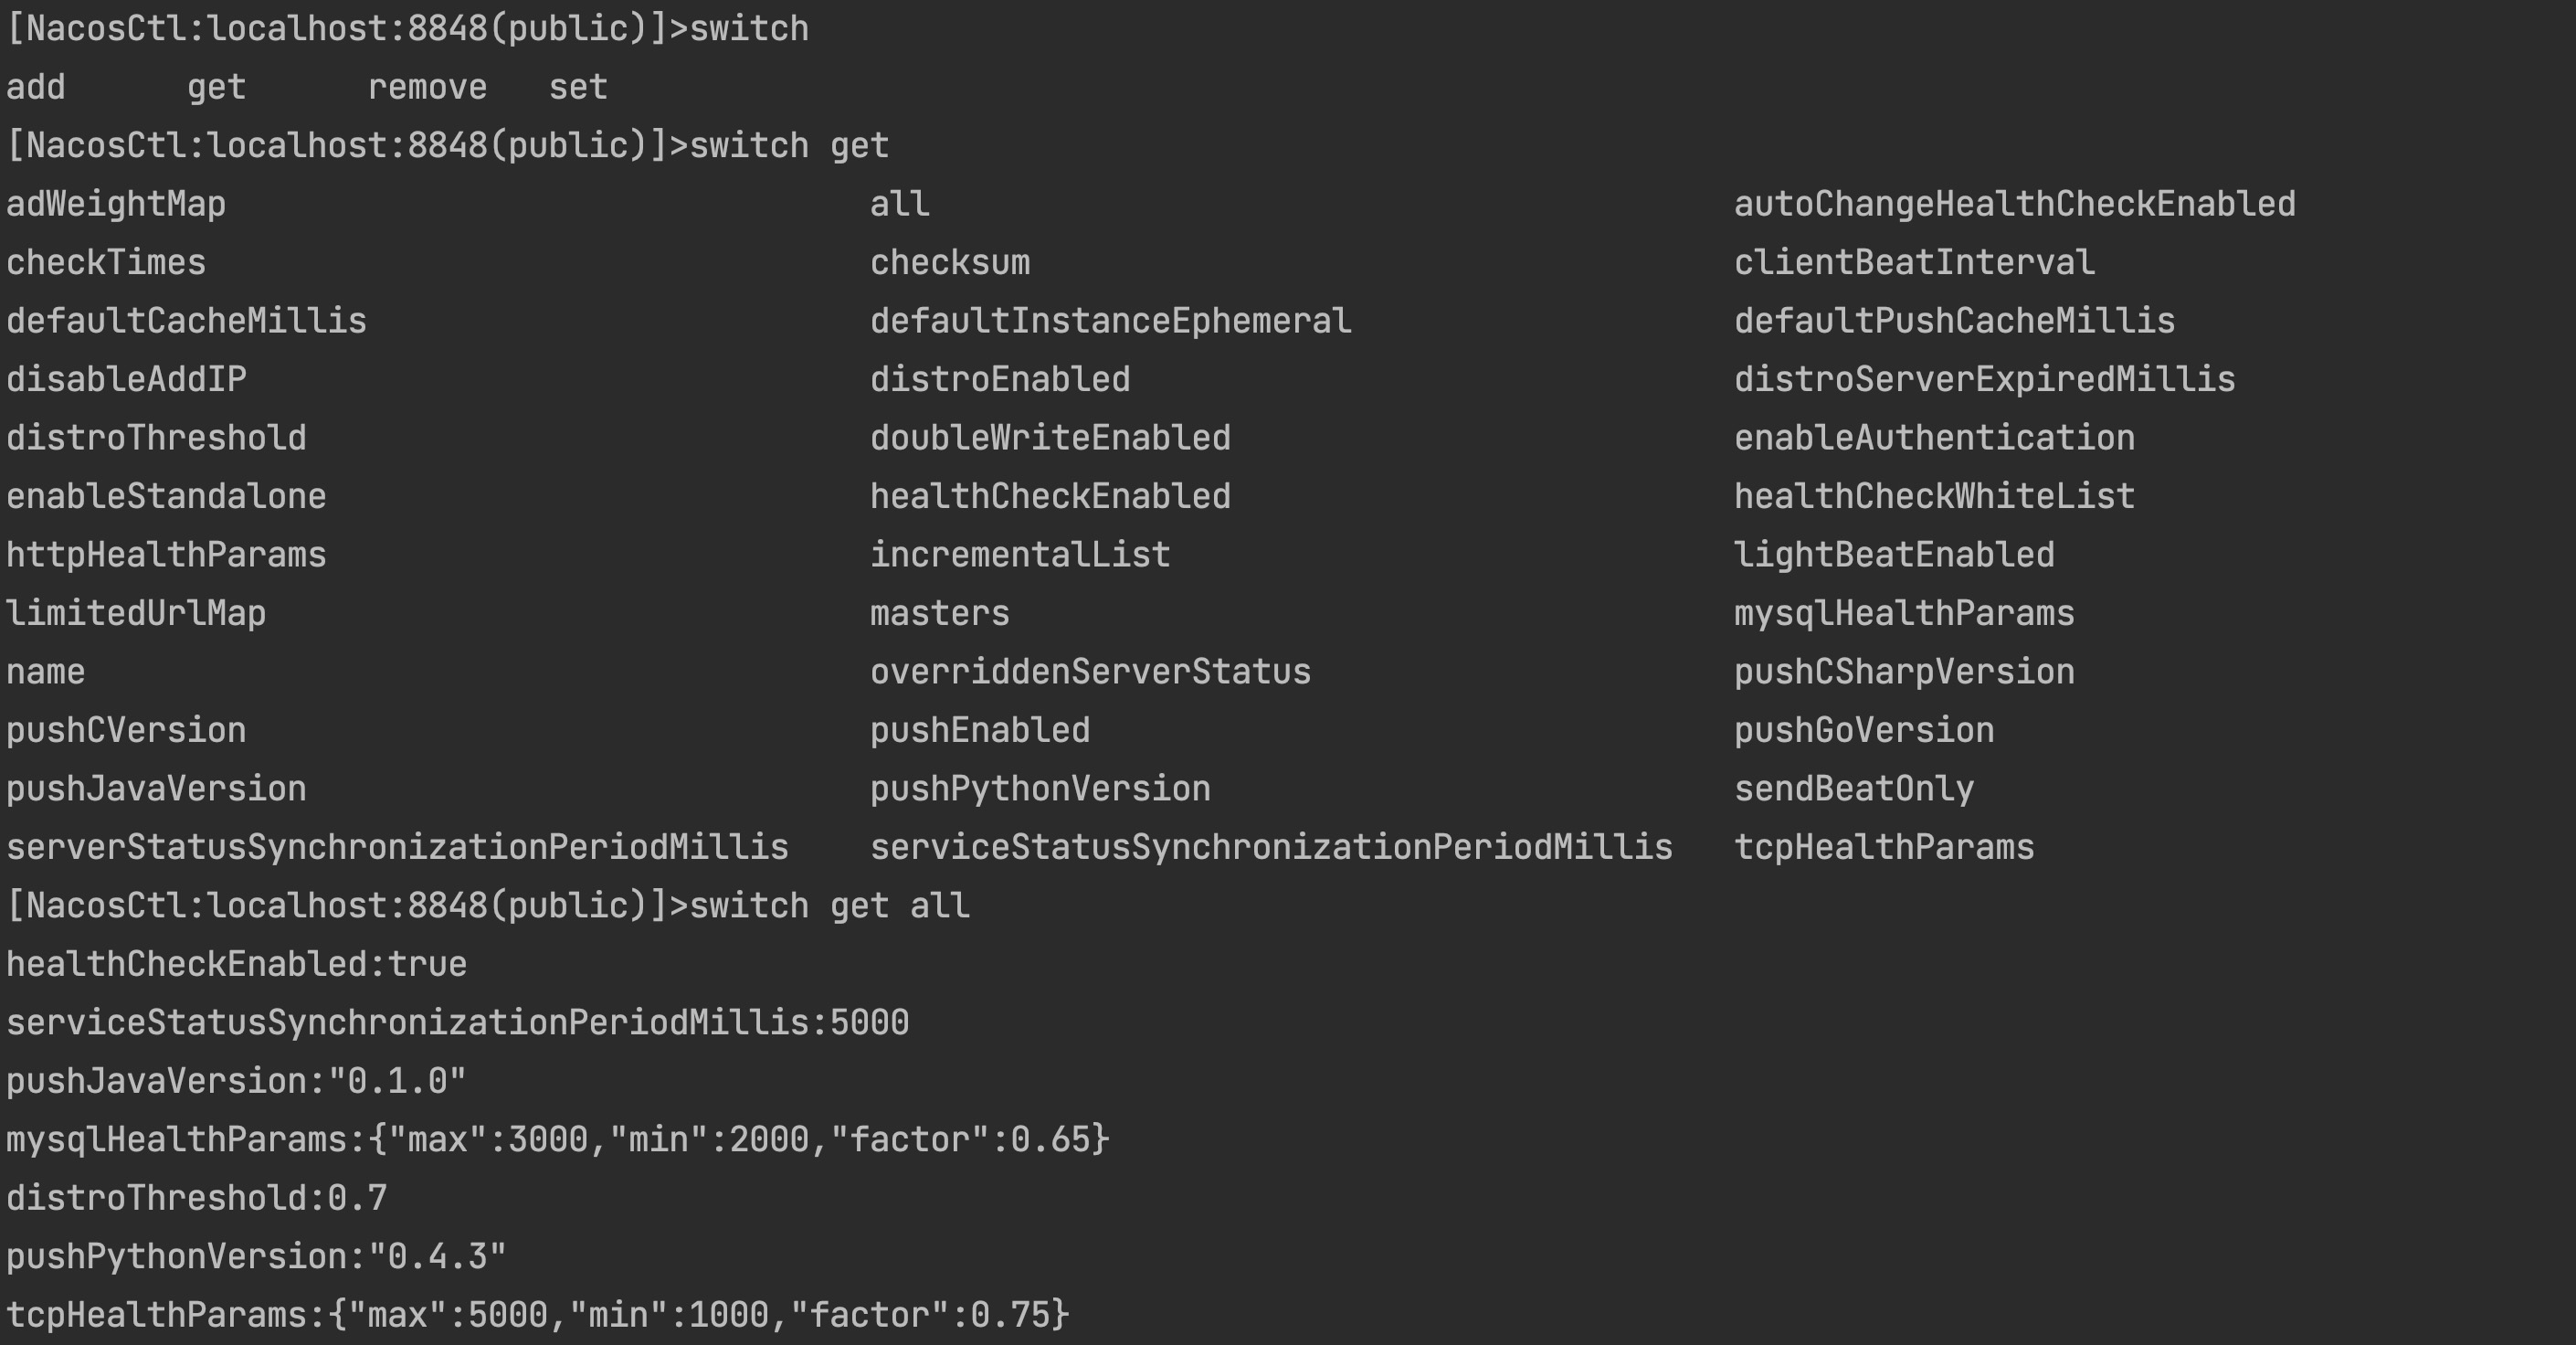Select the 'sendBeatOnly' suggestion
2576x1345 pixels.
tap(1854, 789)
